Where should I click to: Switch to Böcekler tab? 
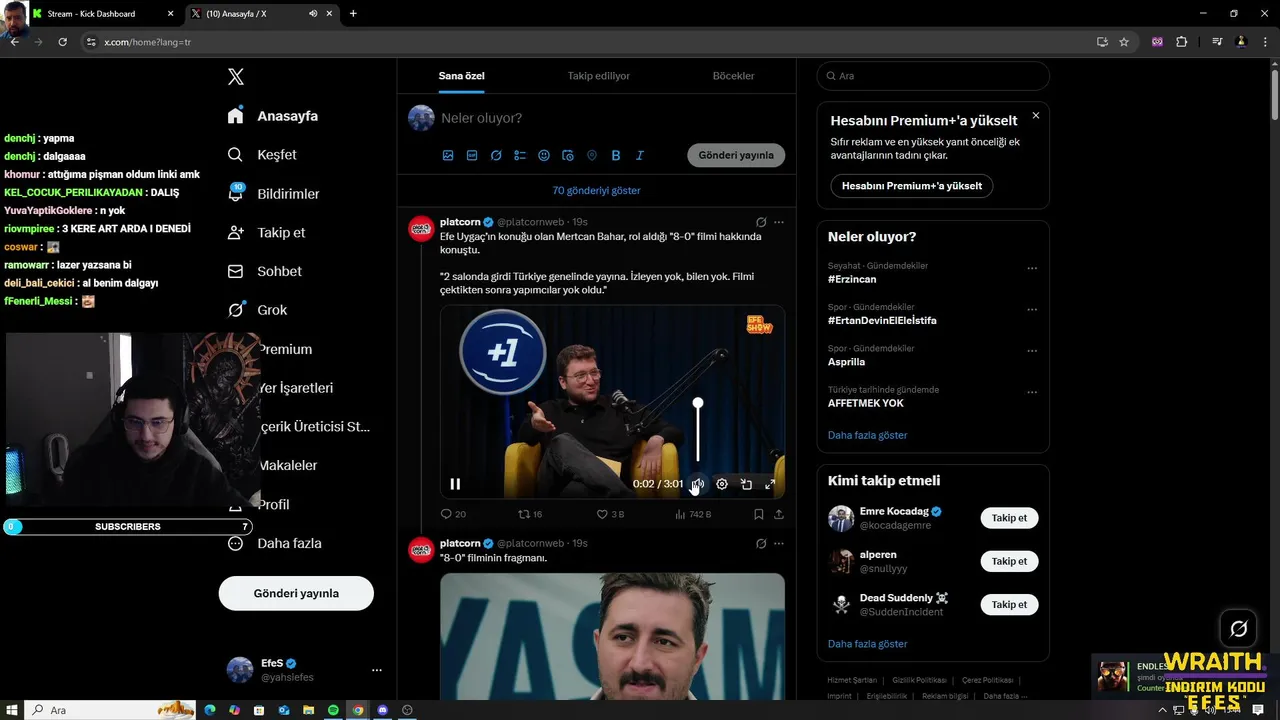pyautogui.click(x=733, y=76)
